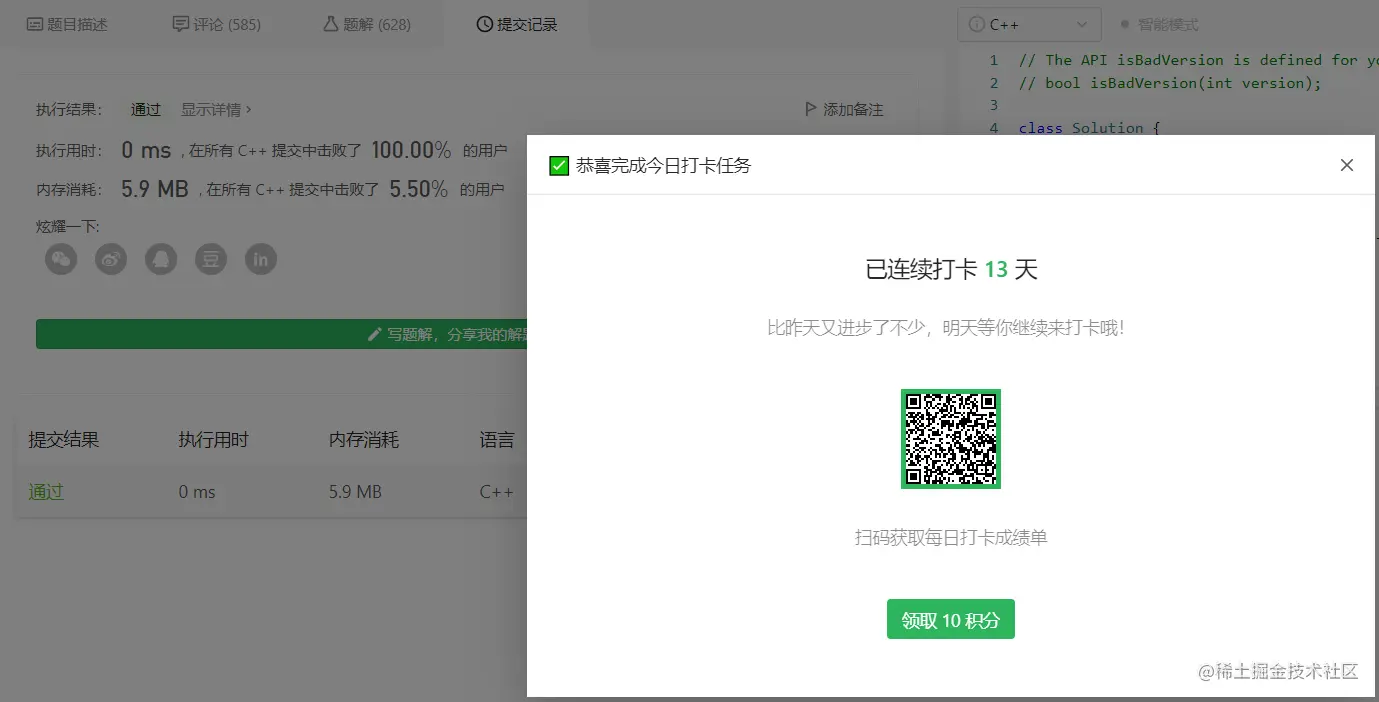The width and height of the screenshot is (1379, 702).
Task: Switch to the 评论 (585) tab
Action: click(x=216, y=24)
